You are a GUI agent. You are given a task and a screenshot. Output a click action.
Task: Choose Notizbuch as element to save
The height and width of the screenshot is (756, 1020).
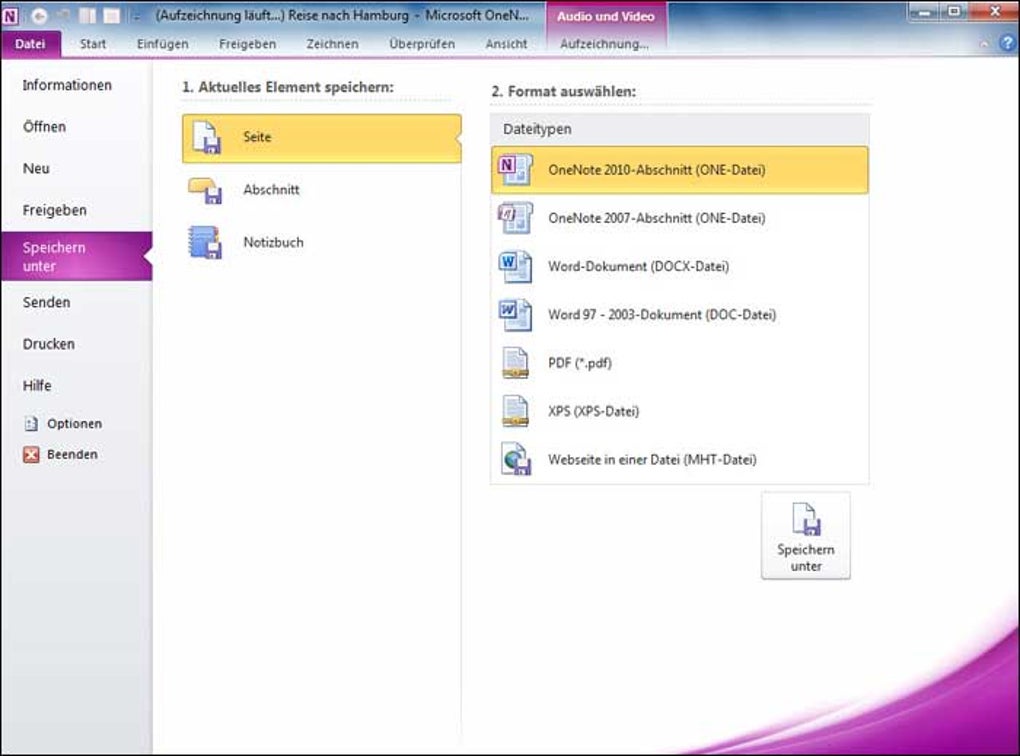pyautogui.click(x=322, y=243)
